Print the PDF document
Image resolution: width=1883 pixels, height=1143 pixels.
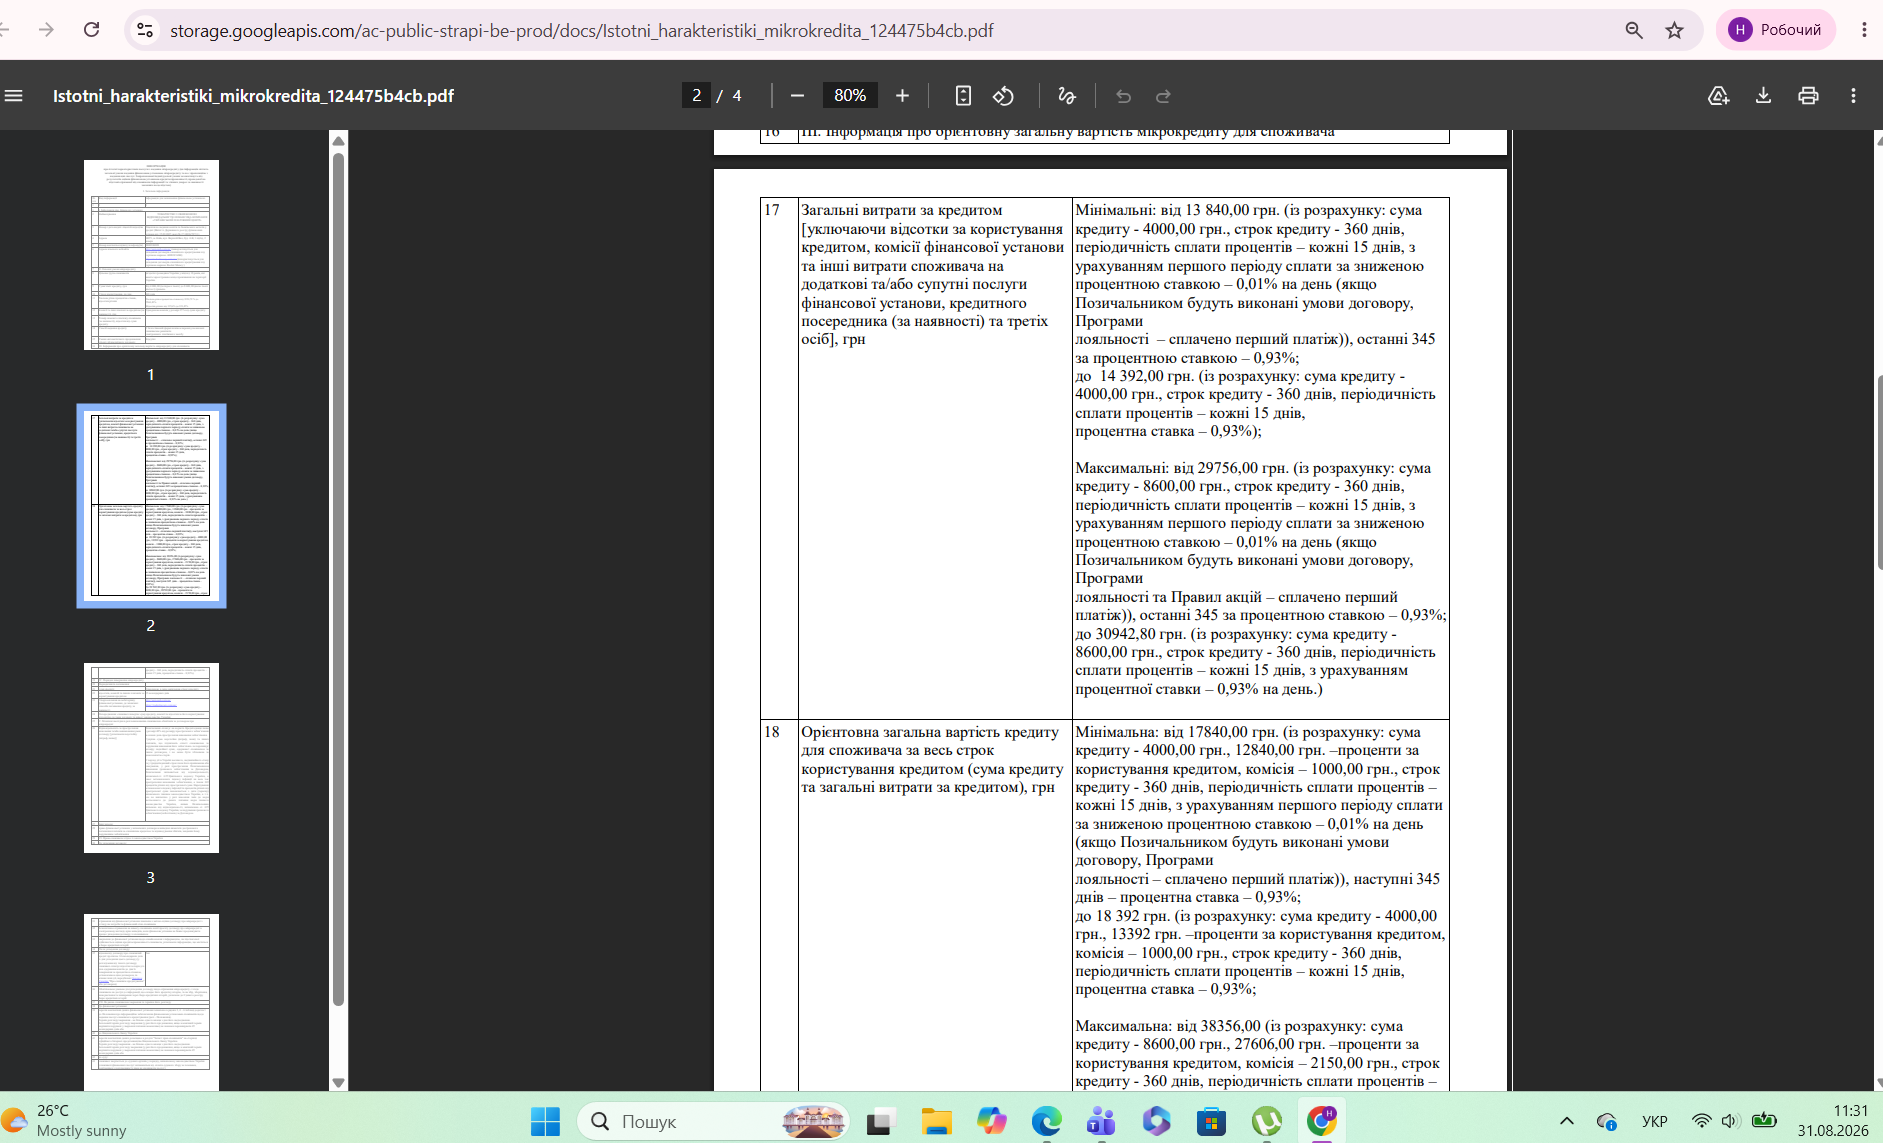click(x=1808, y=96)
